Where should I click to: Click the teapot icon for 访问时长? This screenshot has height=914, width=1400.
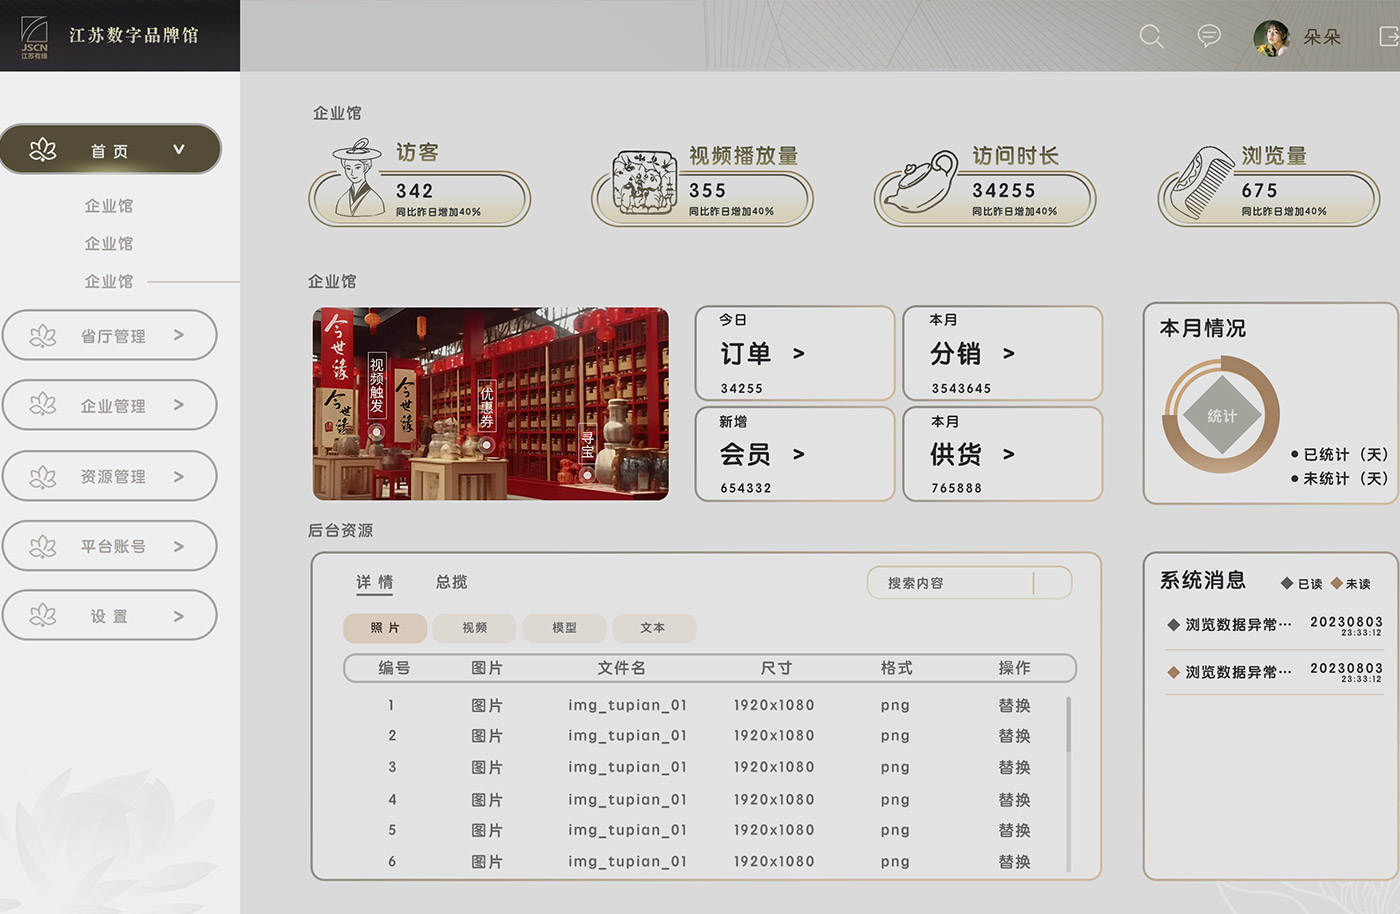click(x=920, y=182)
